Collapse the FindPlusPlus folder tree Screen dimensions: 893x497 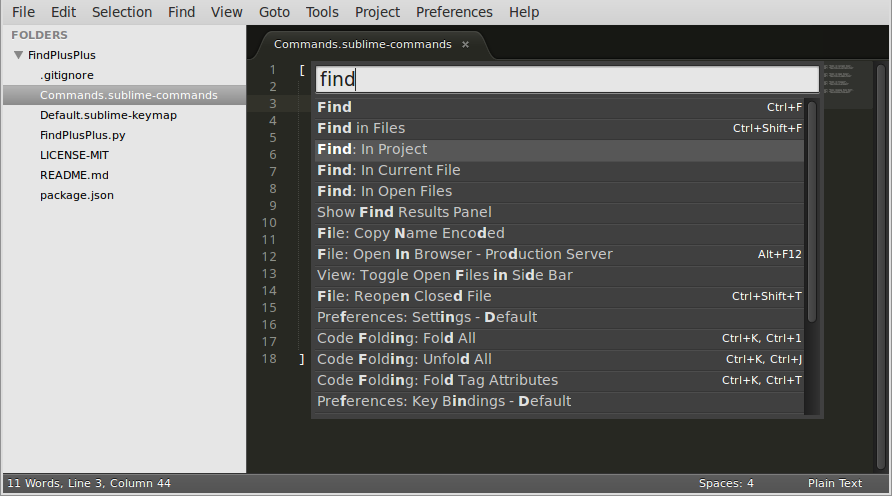click(x=18, y=56)
